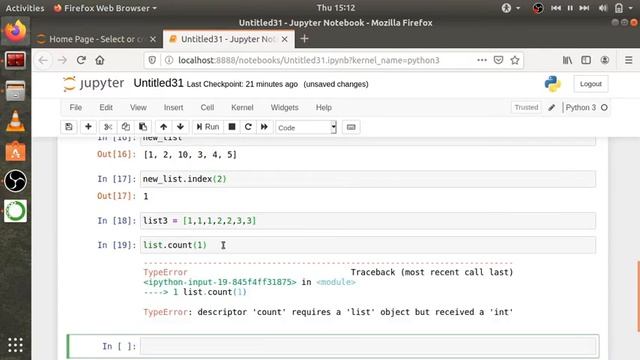Click the Python logo icon
The image size is (640, 360).
click(552, 84)
